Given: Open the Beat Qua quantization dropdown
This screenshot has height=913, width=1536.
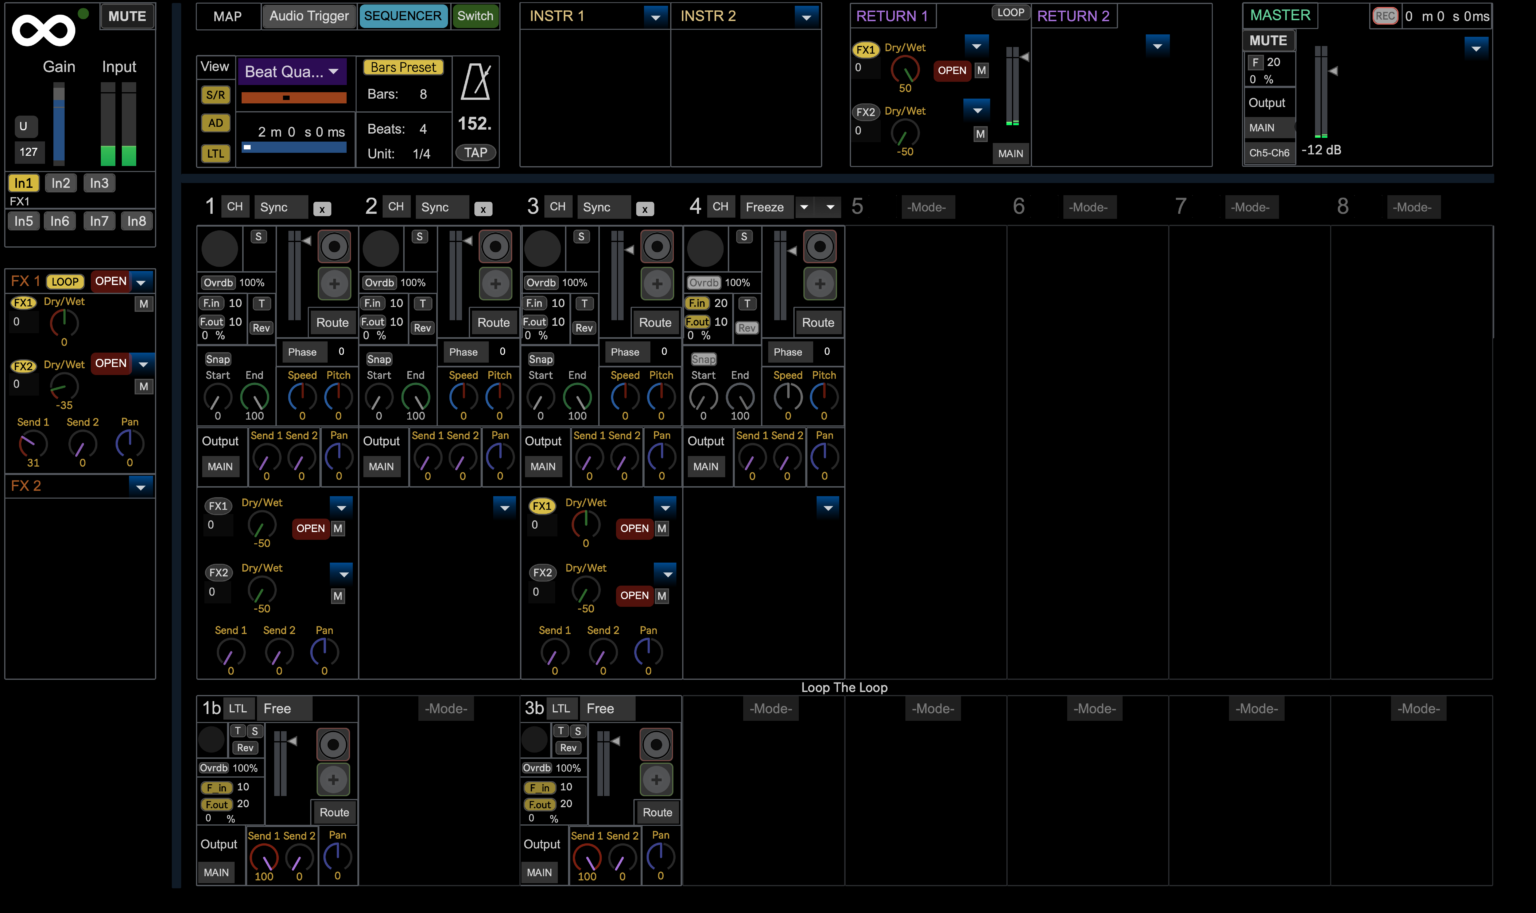Looking at the screenshot, I should 292,71.
